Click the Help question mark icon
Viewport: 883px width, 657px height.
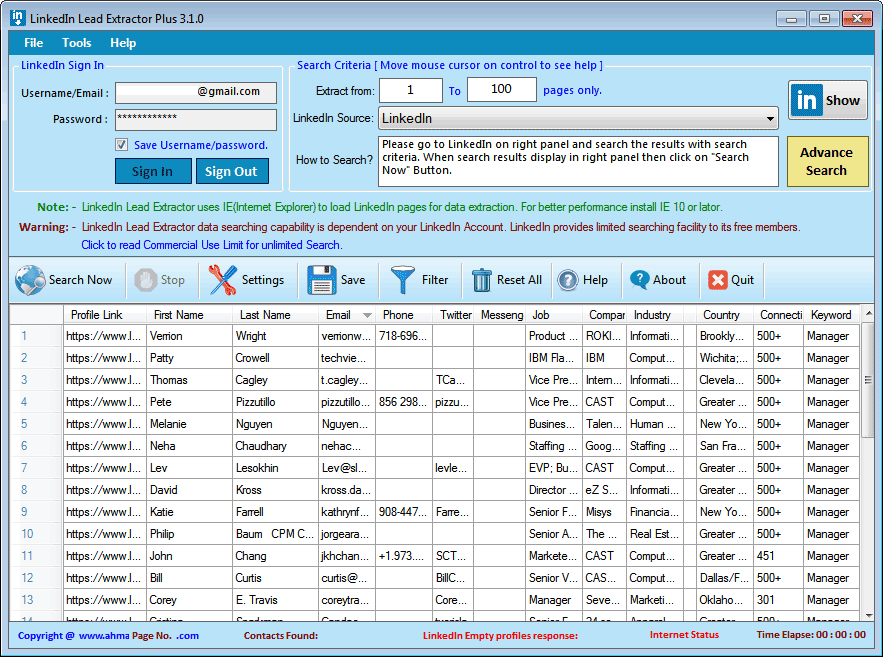click(568, 280)
